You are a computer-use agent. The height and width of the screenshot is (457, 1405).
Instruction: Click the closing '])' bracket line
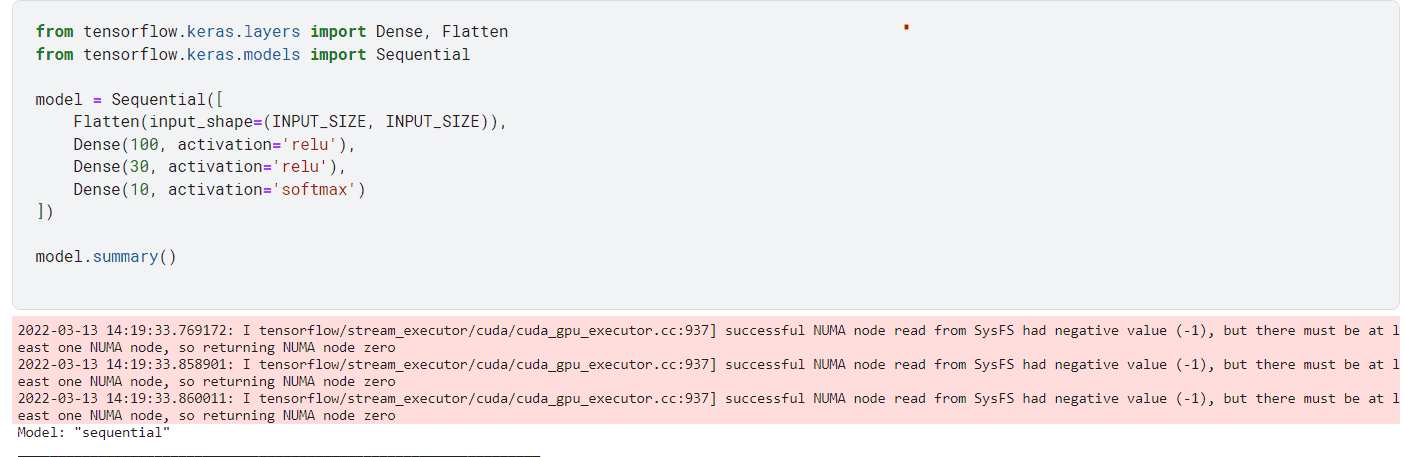44,212
